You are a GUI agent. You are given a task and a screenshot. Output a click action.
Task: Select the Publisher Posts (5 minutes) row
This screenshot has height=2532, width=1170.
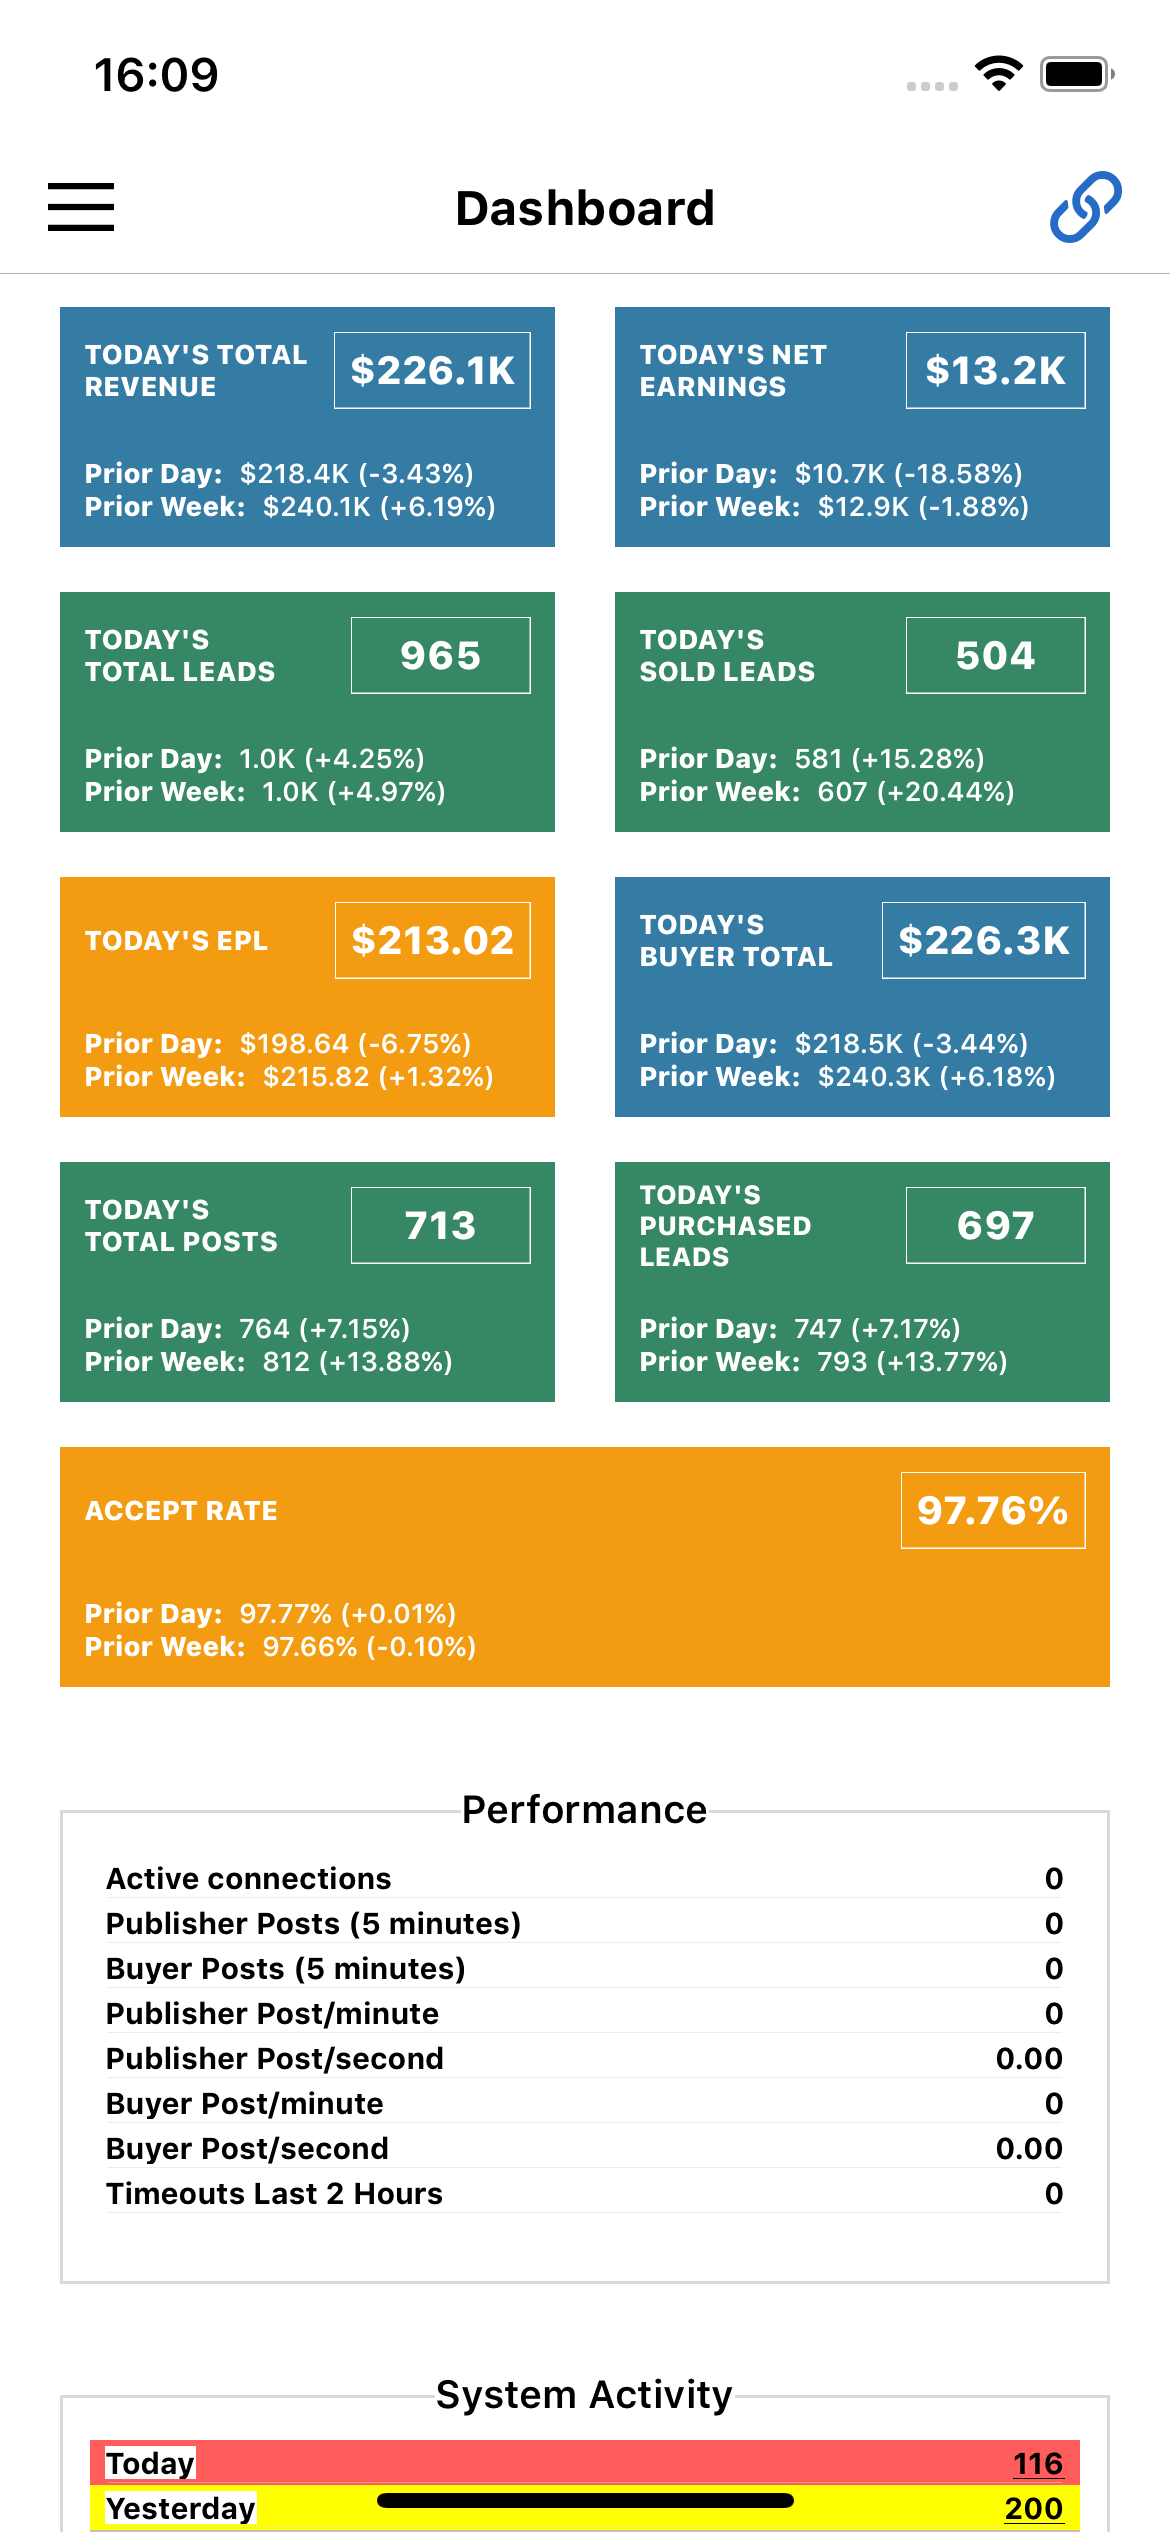tap(585, 1923)
